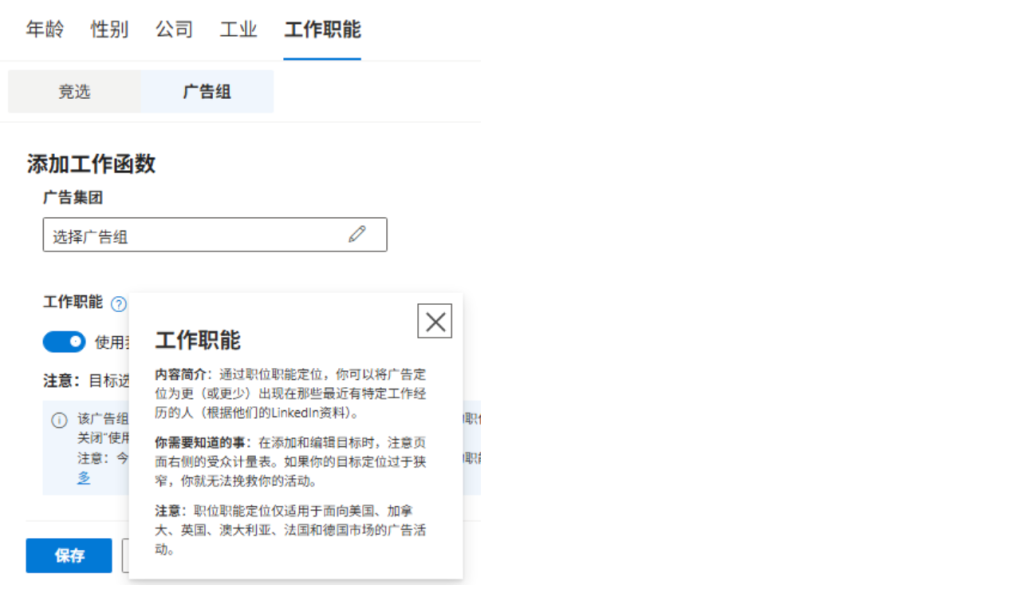
Task: Click the 添加工作函数 heading
Action: click(x=91, y=164)
